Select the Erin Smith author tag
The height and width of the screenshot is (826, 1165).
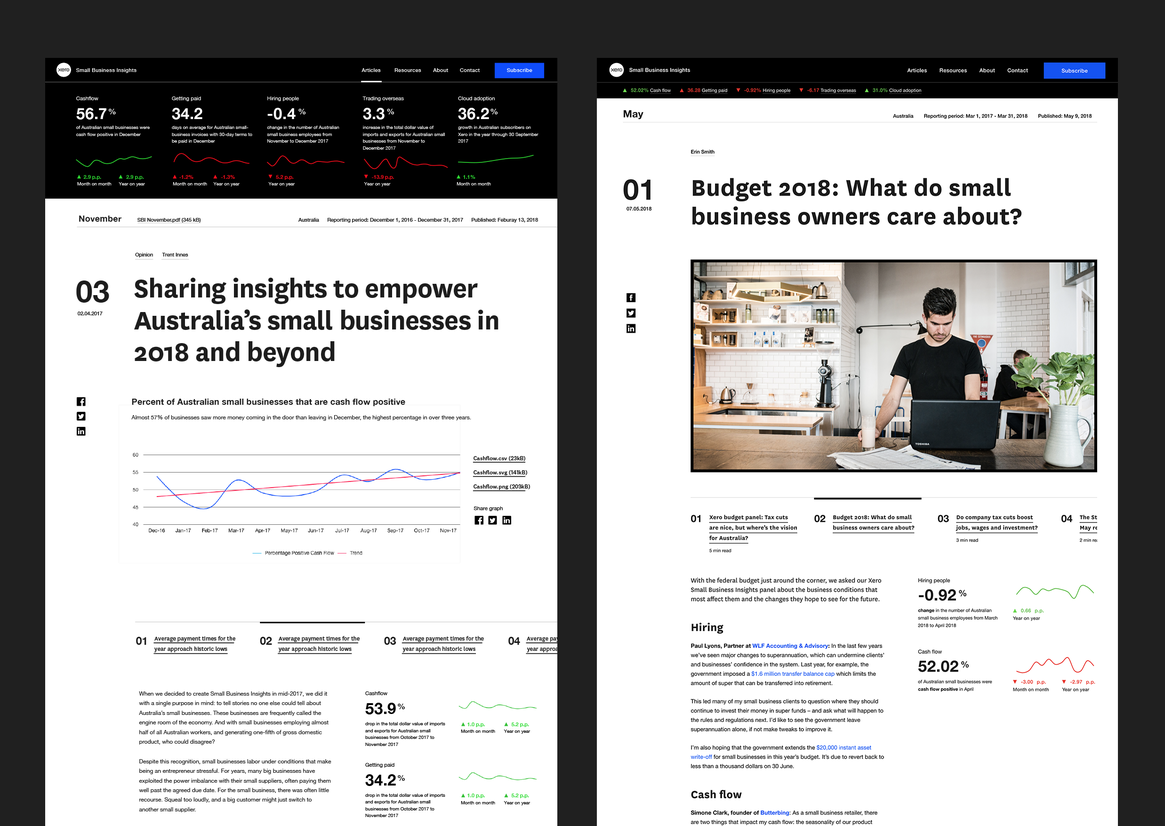tap(702, 152)
